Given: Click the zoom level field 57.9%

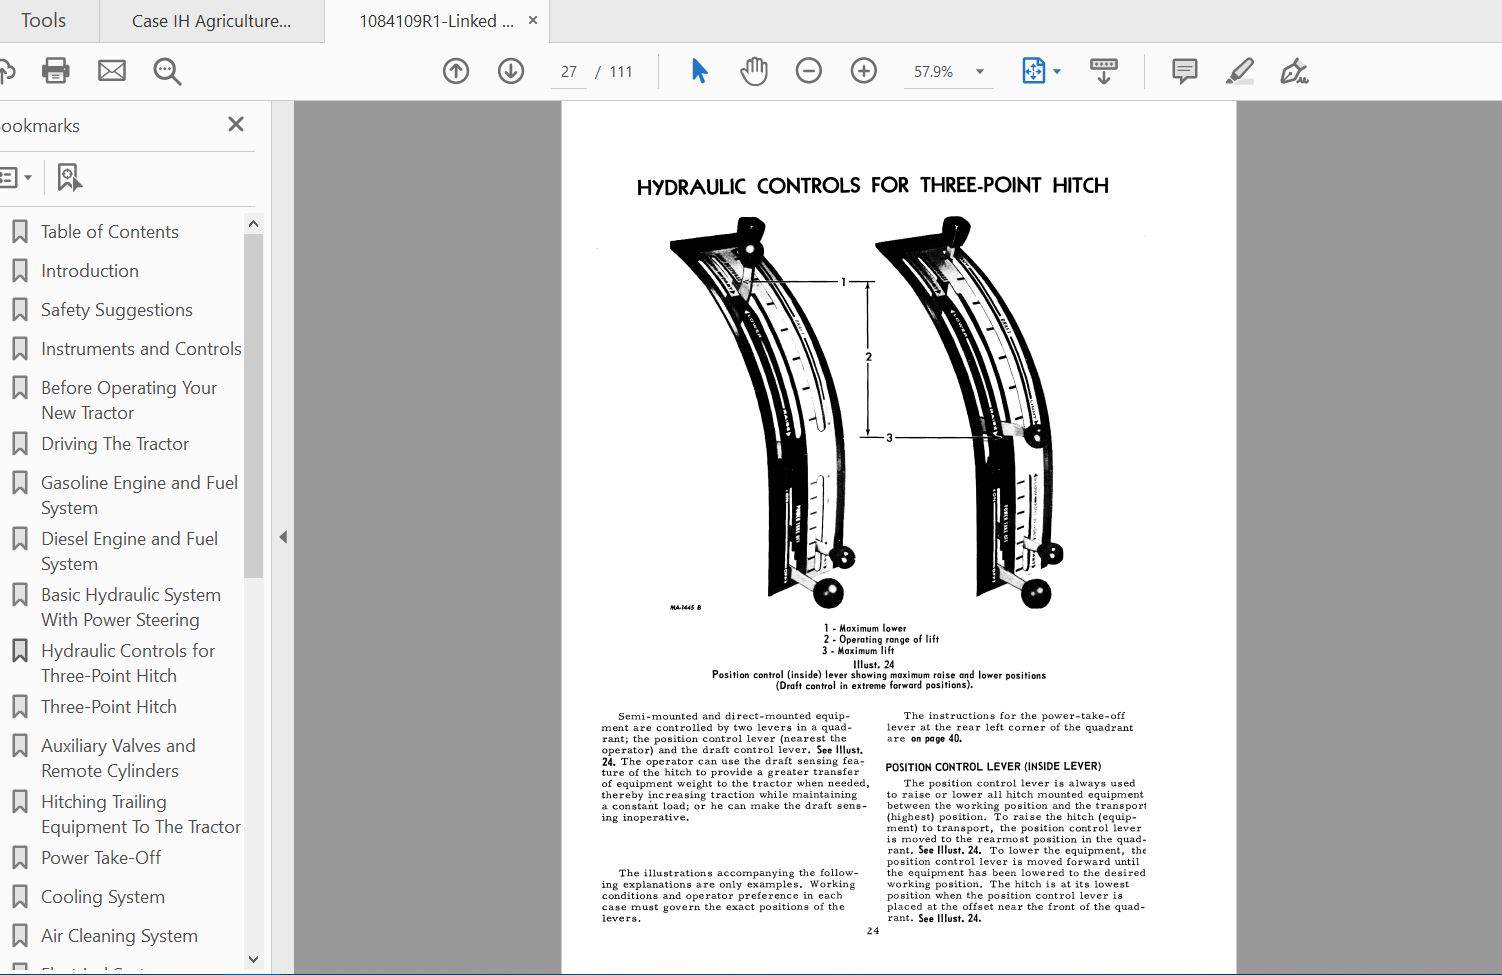Looking at the screenshot, I should click(x=934, y=72).
